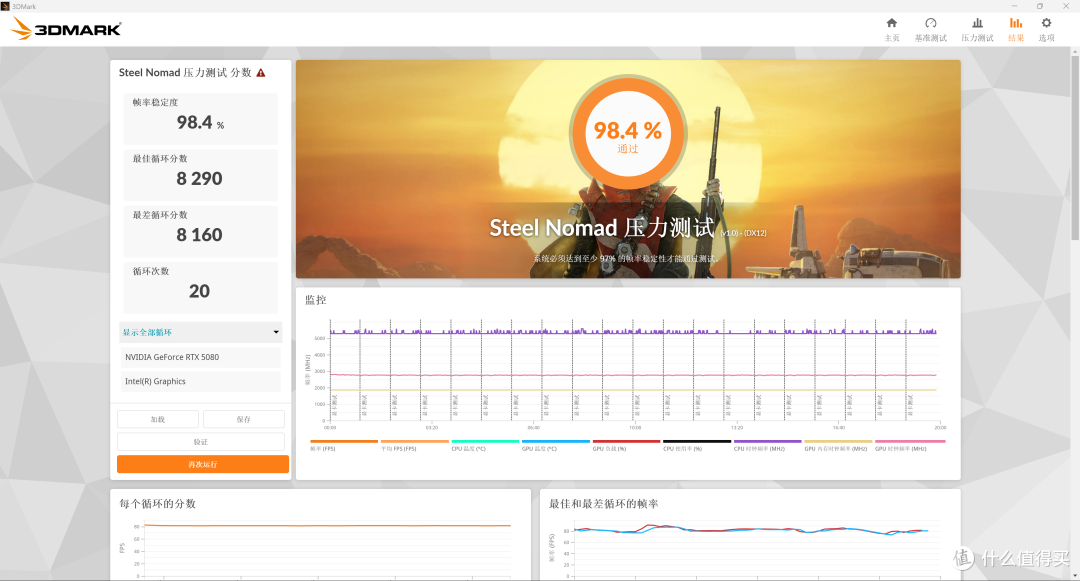Click the 最差循环分数 8 160 value
This screenshot has height=581, width=1080.
coord(199,235)
